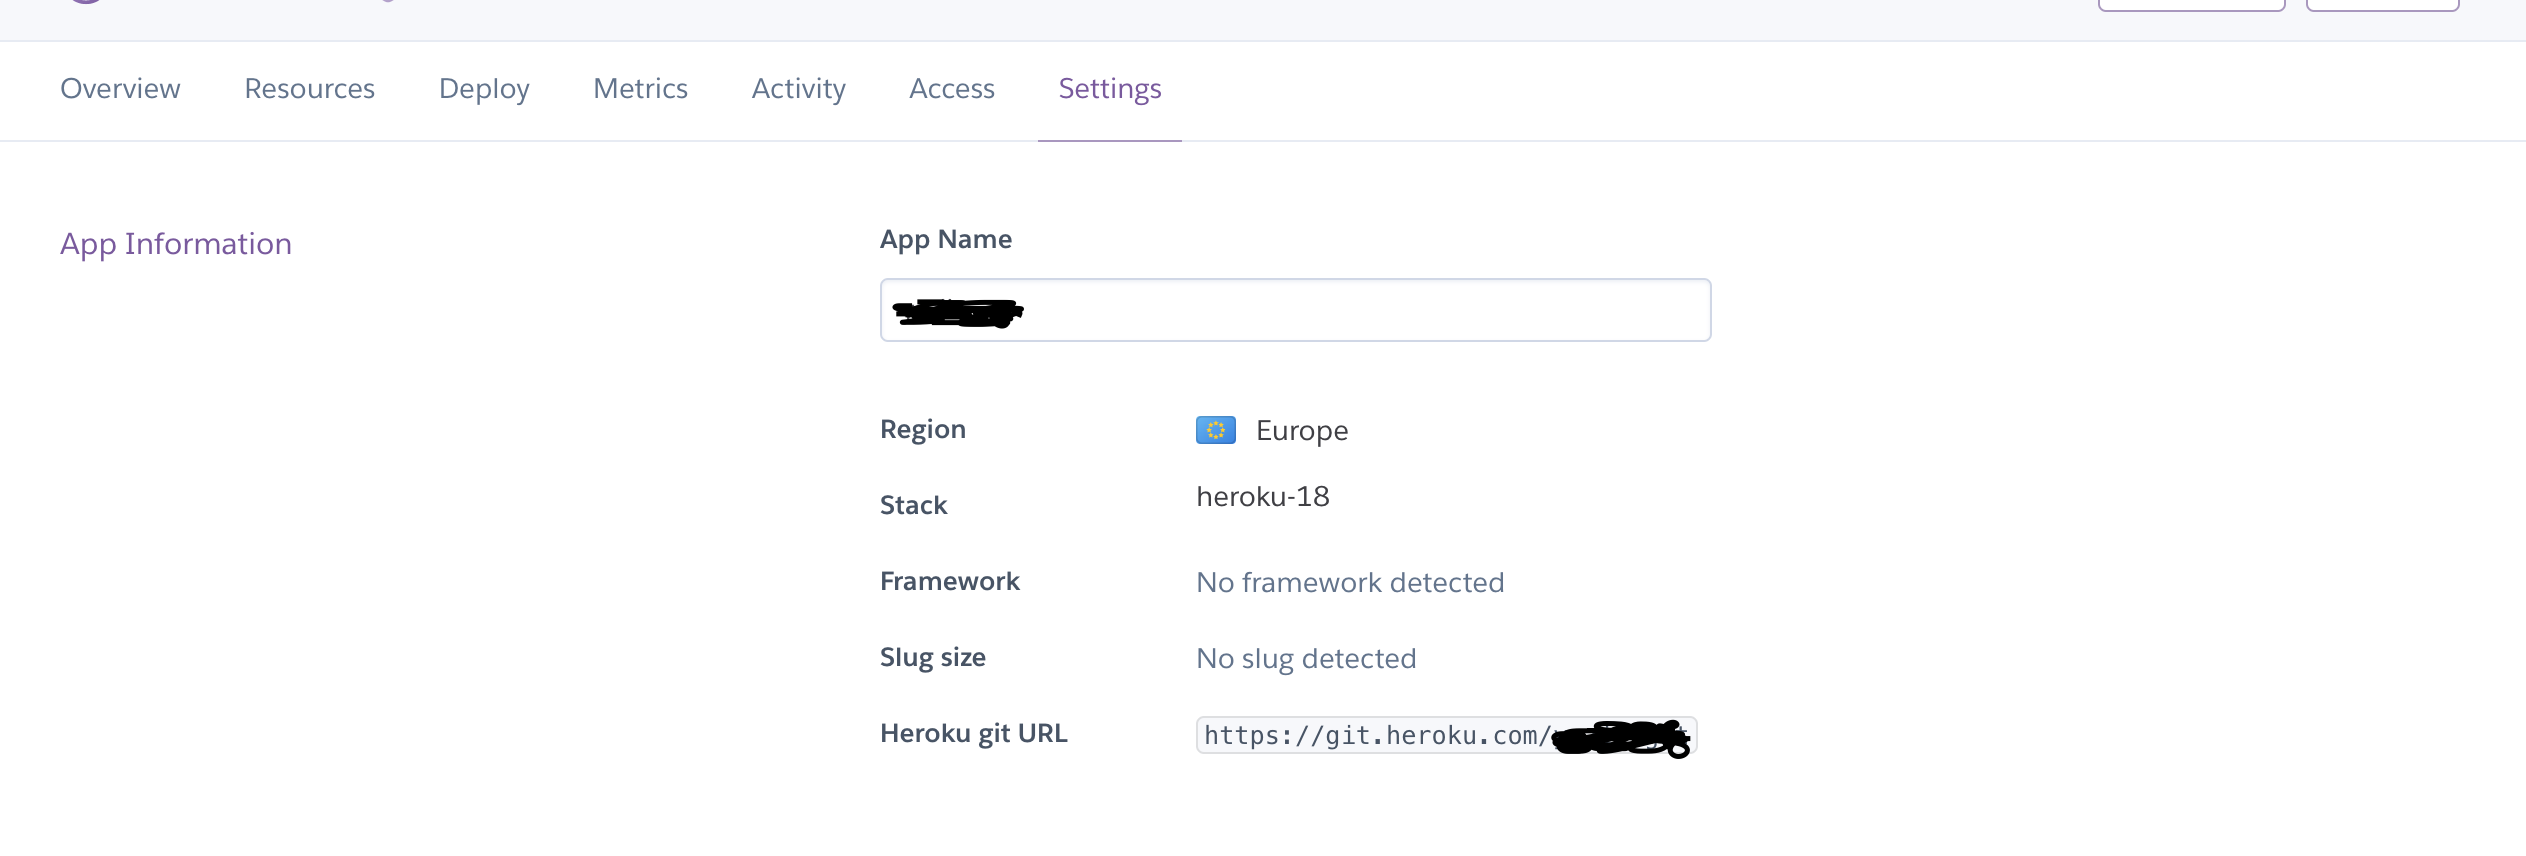Click the Heroku git URL label
The height and width of the screenshot is (856, 2526).
click(974, 734)
